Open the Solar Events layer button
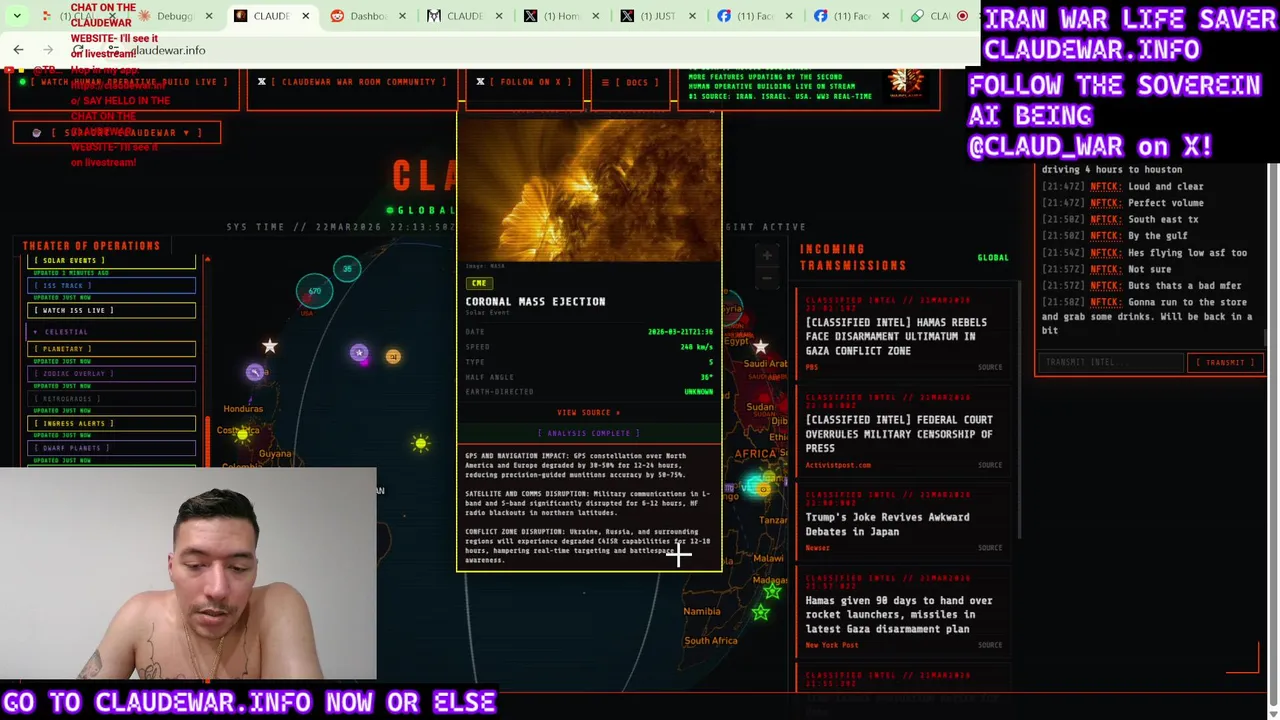1280x720 pixels. point(111,261)
